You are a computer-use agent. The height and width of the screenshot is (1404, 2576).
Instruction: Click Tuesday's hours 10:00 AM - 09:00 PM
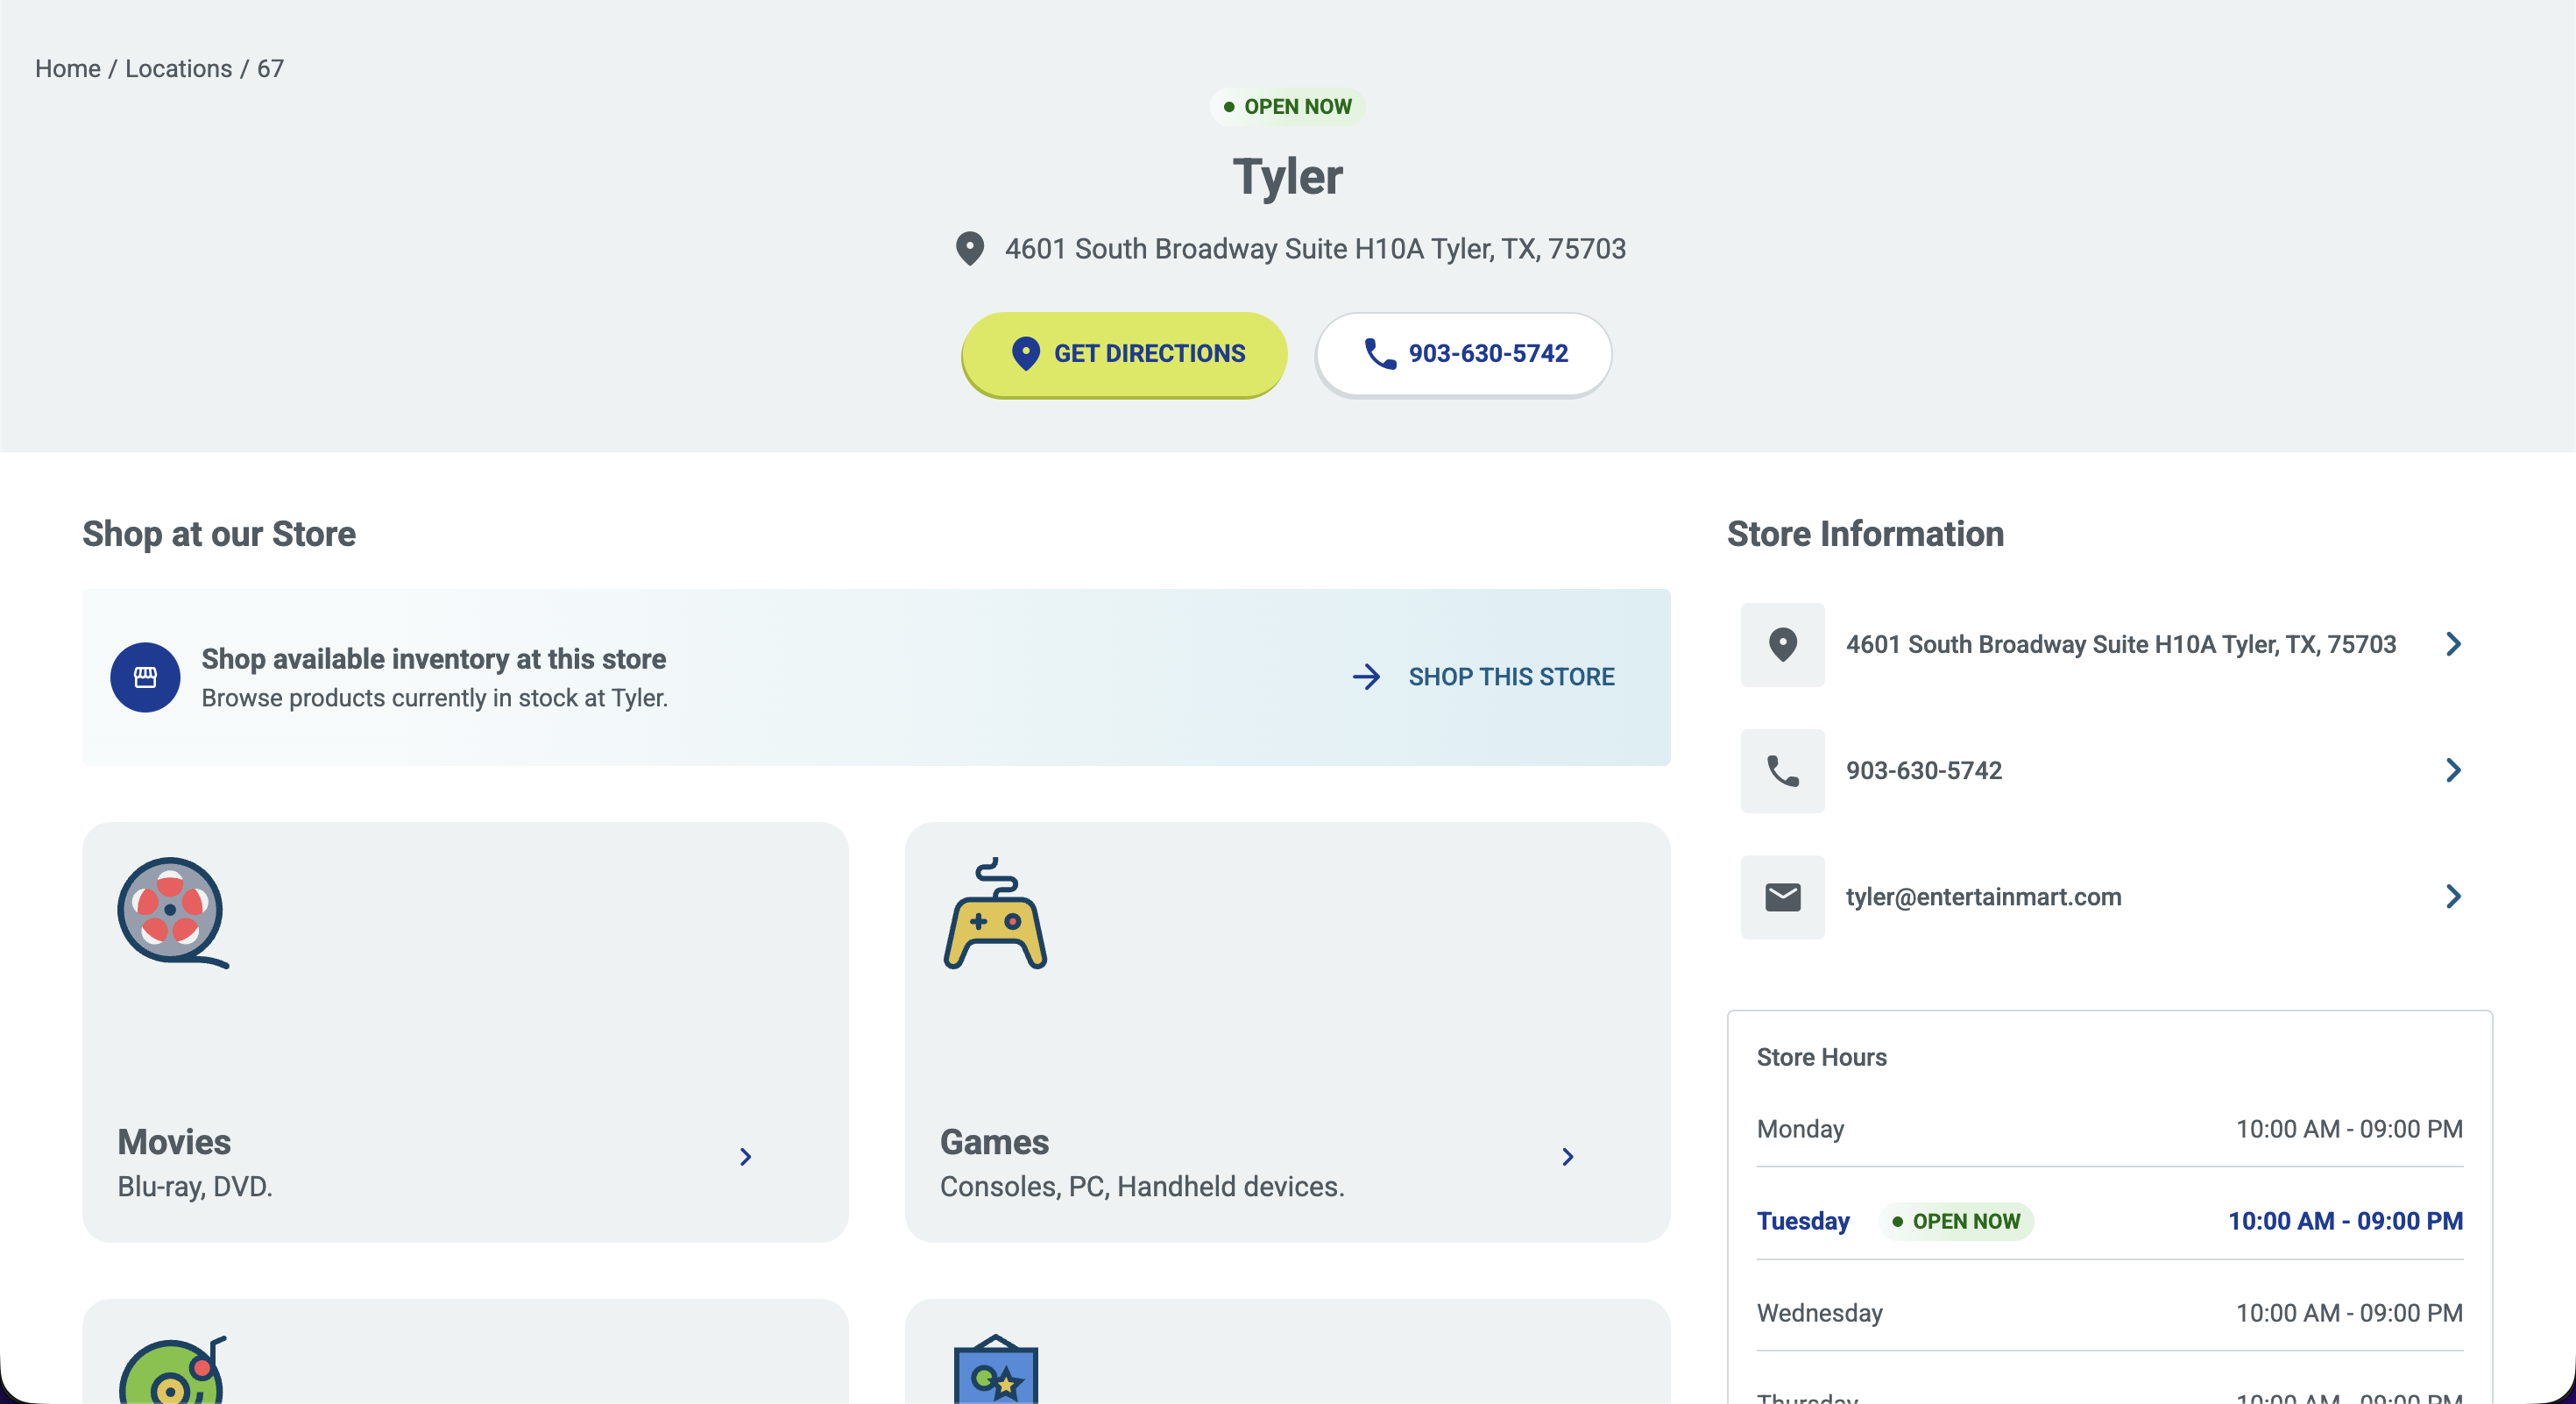[x=2345, y=1221]
